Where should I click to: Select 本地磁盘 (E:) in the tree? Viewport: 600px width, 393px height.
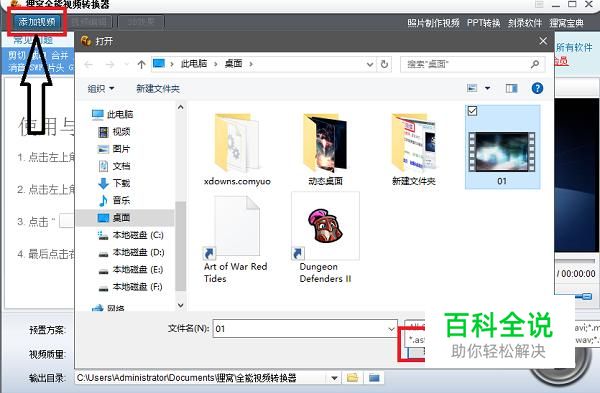pos(131,269)
